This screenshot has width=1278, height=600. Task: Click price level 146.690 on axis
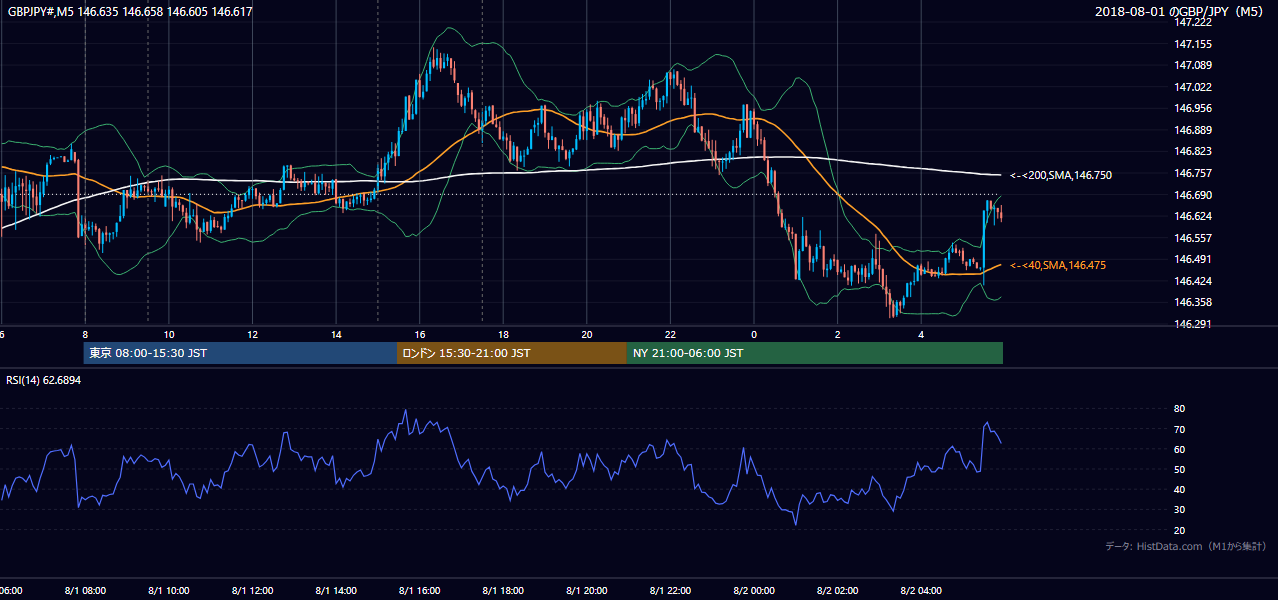point(1194,195)
